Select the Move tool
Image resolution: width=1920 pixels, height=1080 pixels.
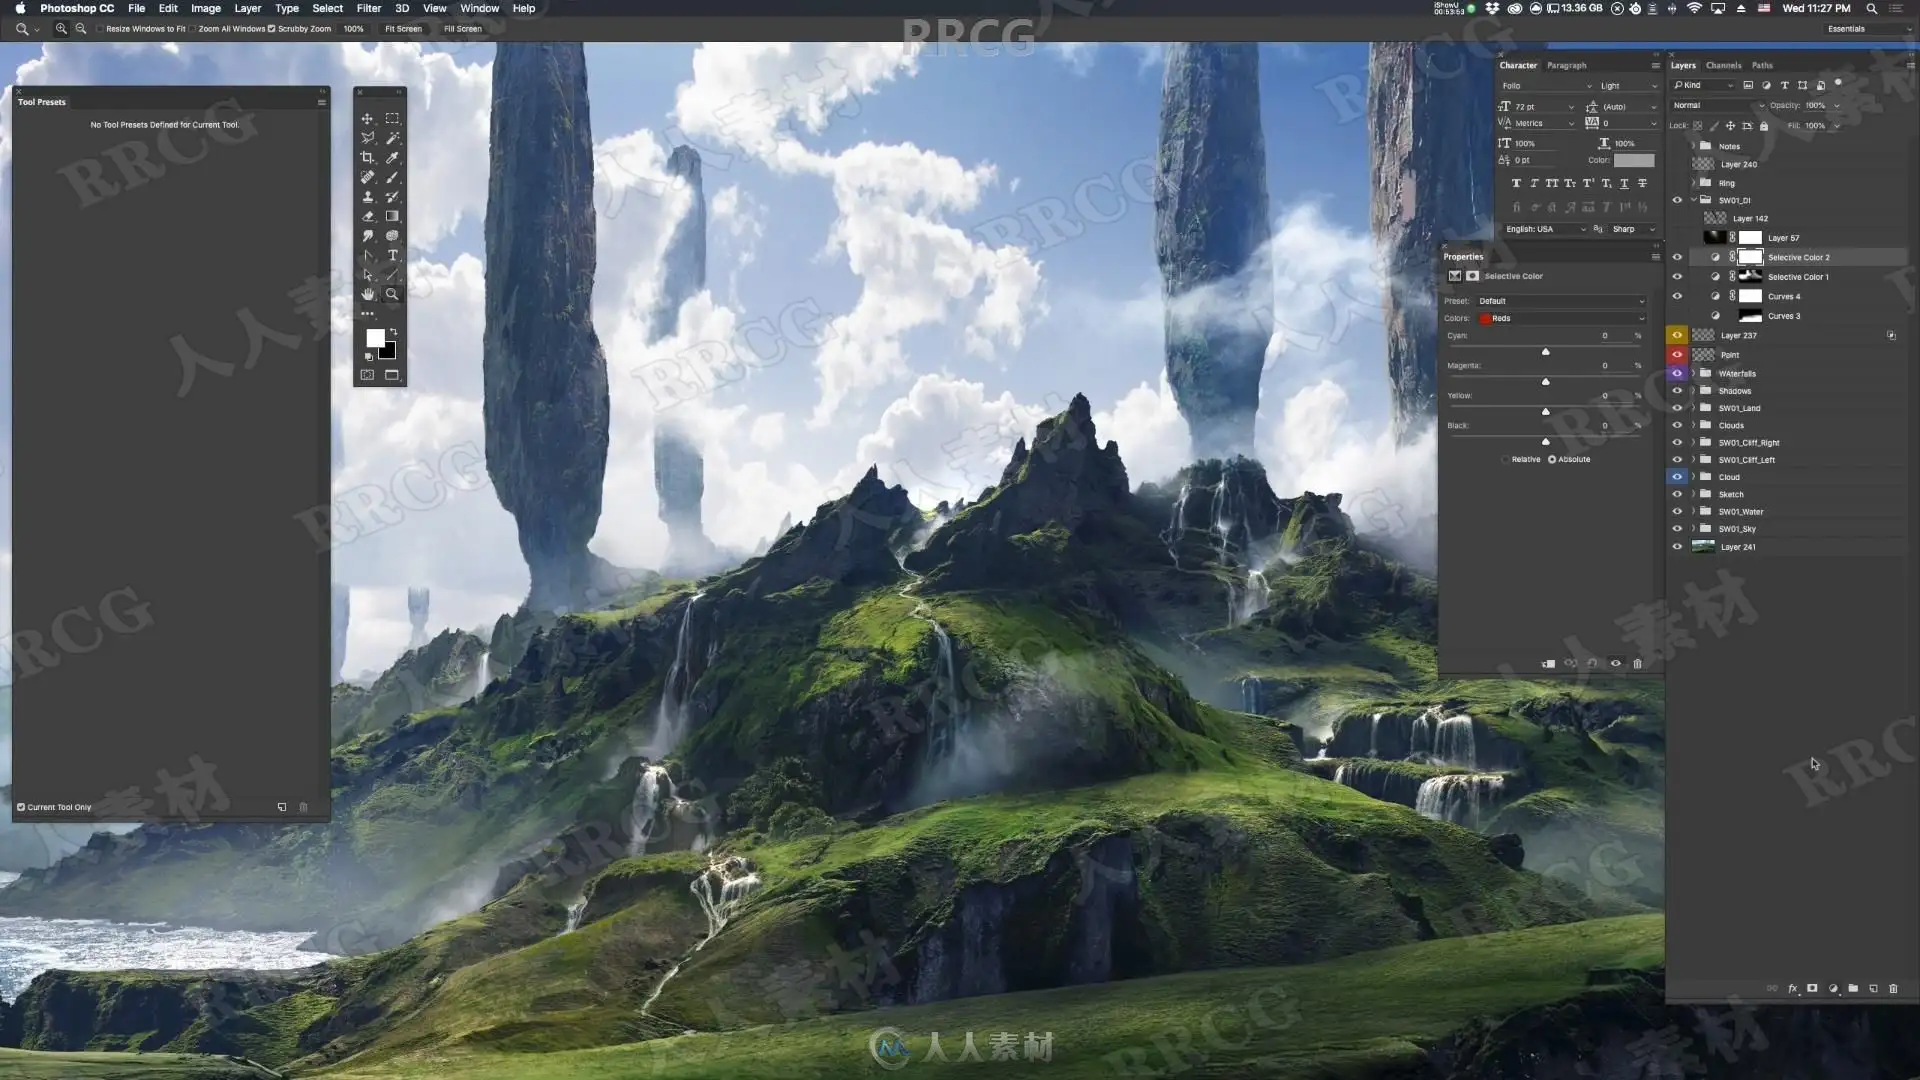point(367,118)
